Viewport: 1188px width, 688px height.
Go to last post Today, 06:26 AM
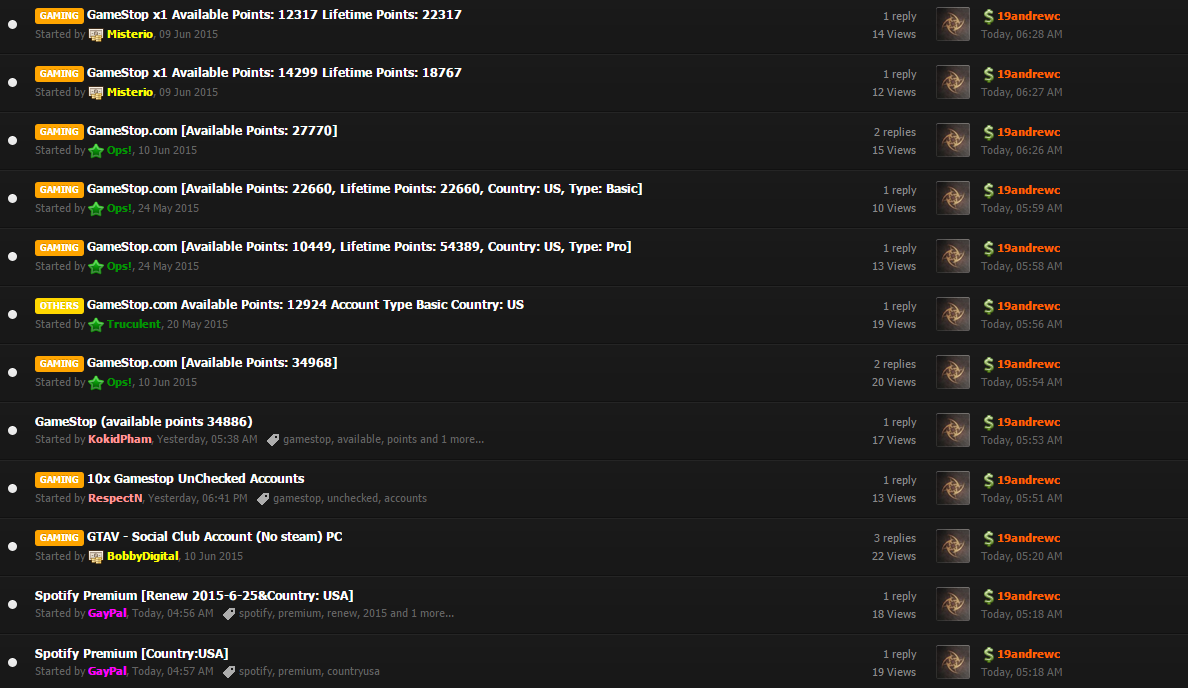point(1021,150)
